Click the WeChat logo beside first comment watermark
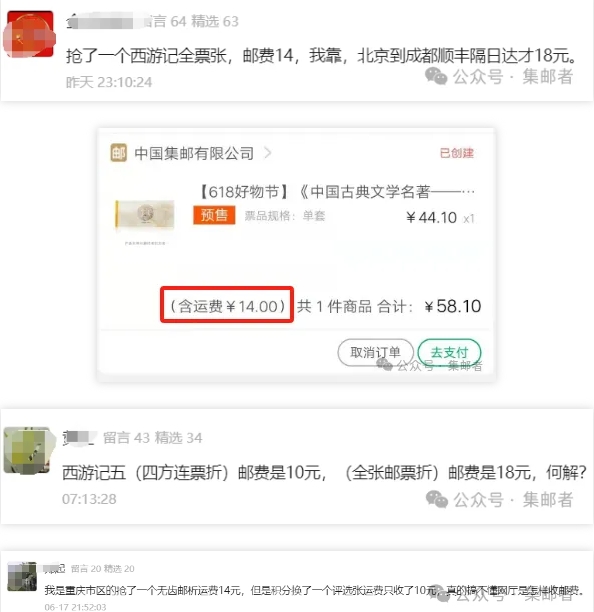This screenshot has height=612, width=594. 436,76
